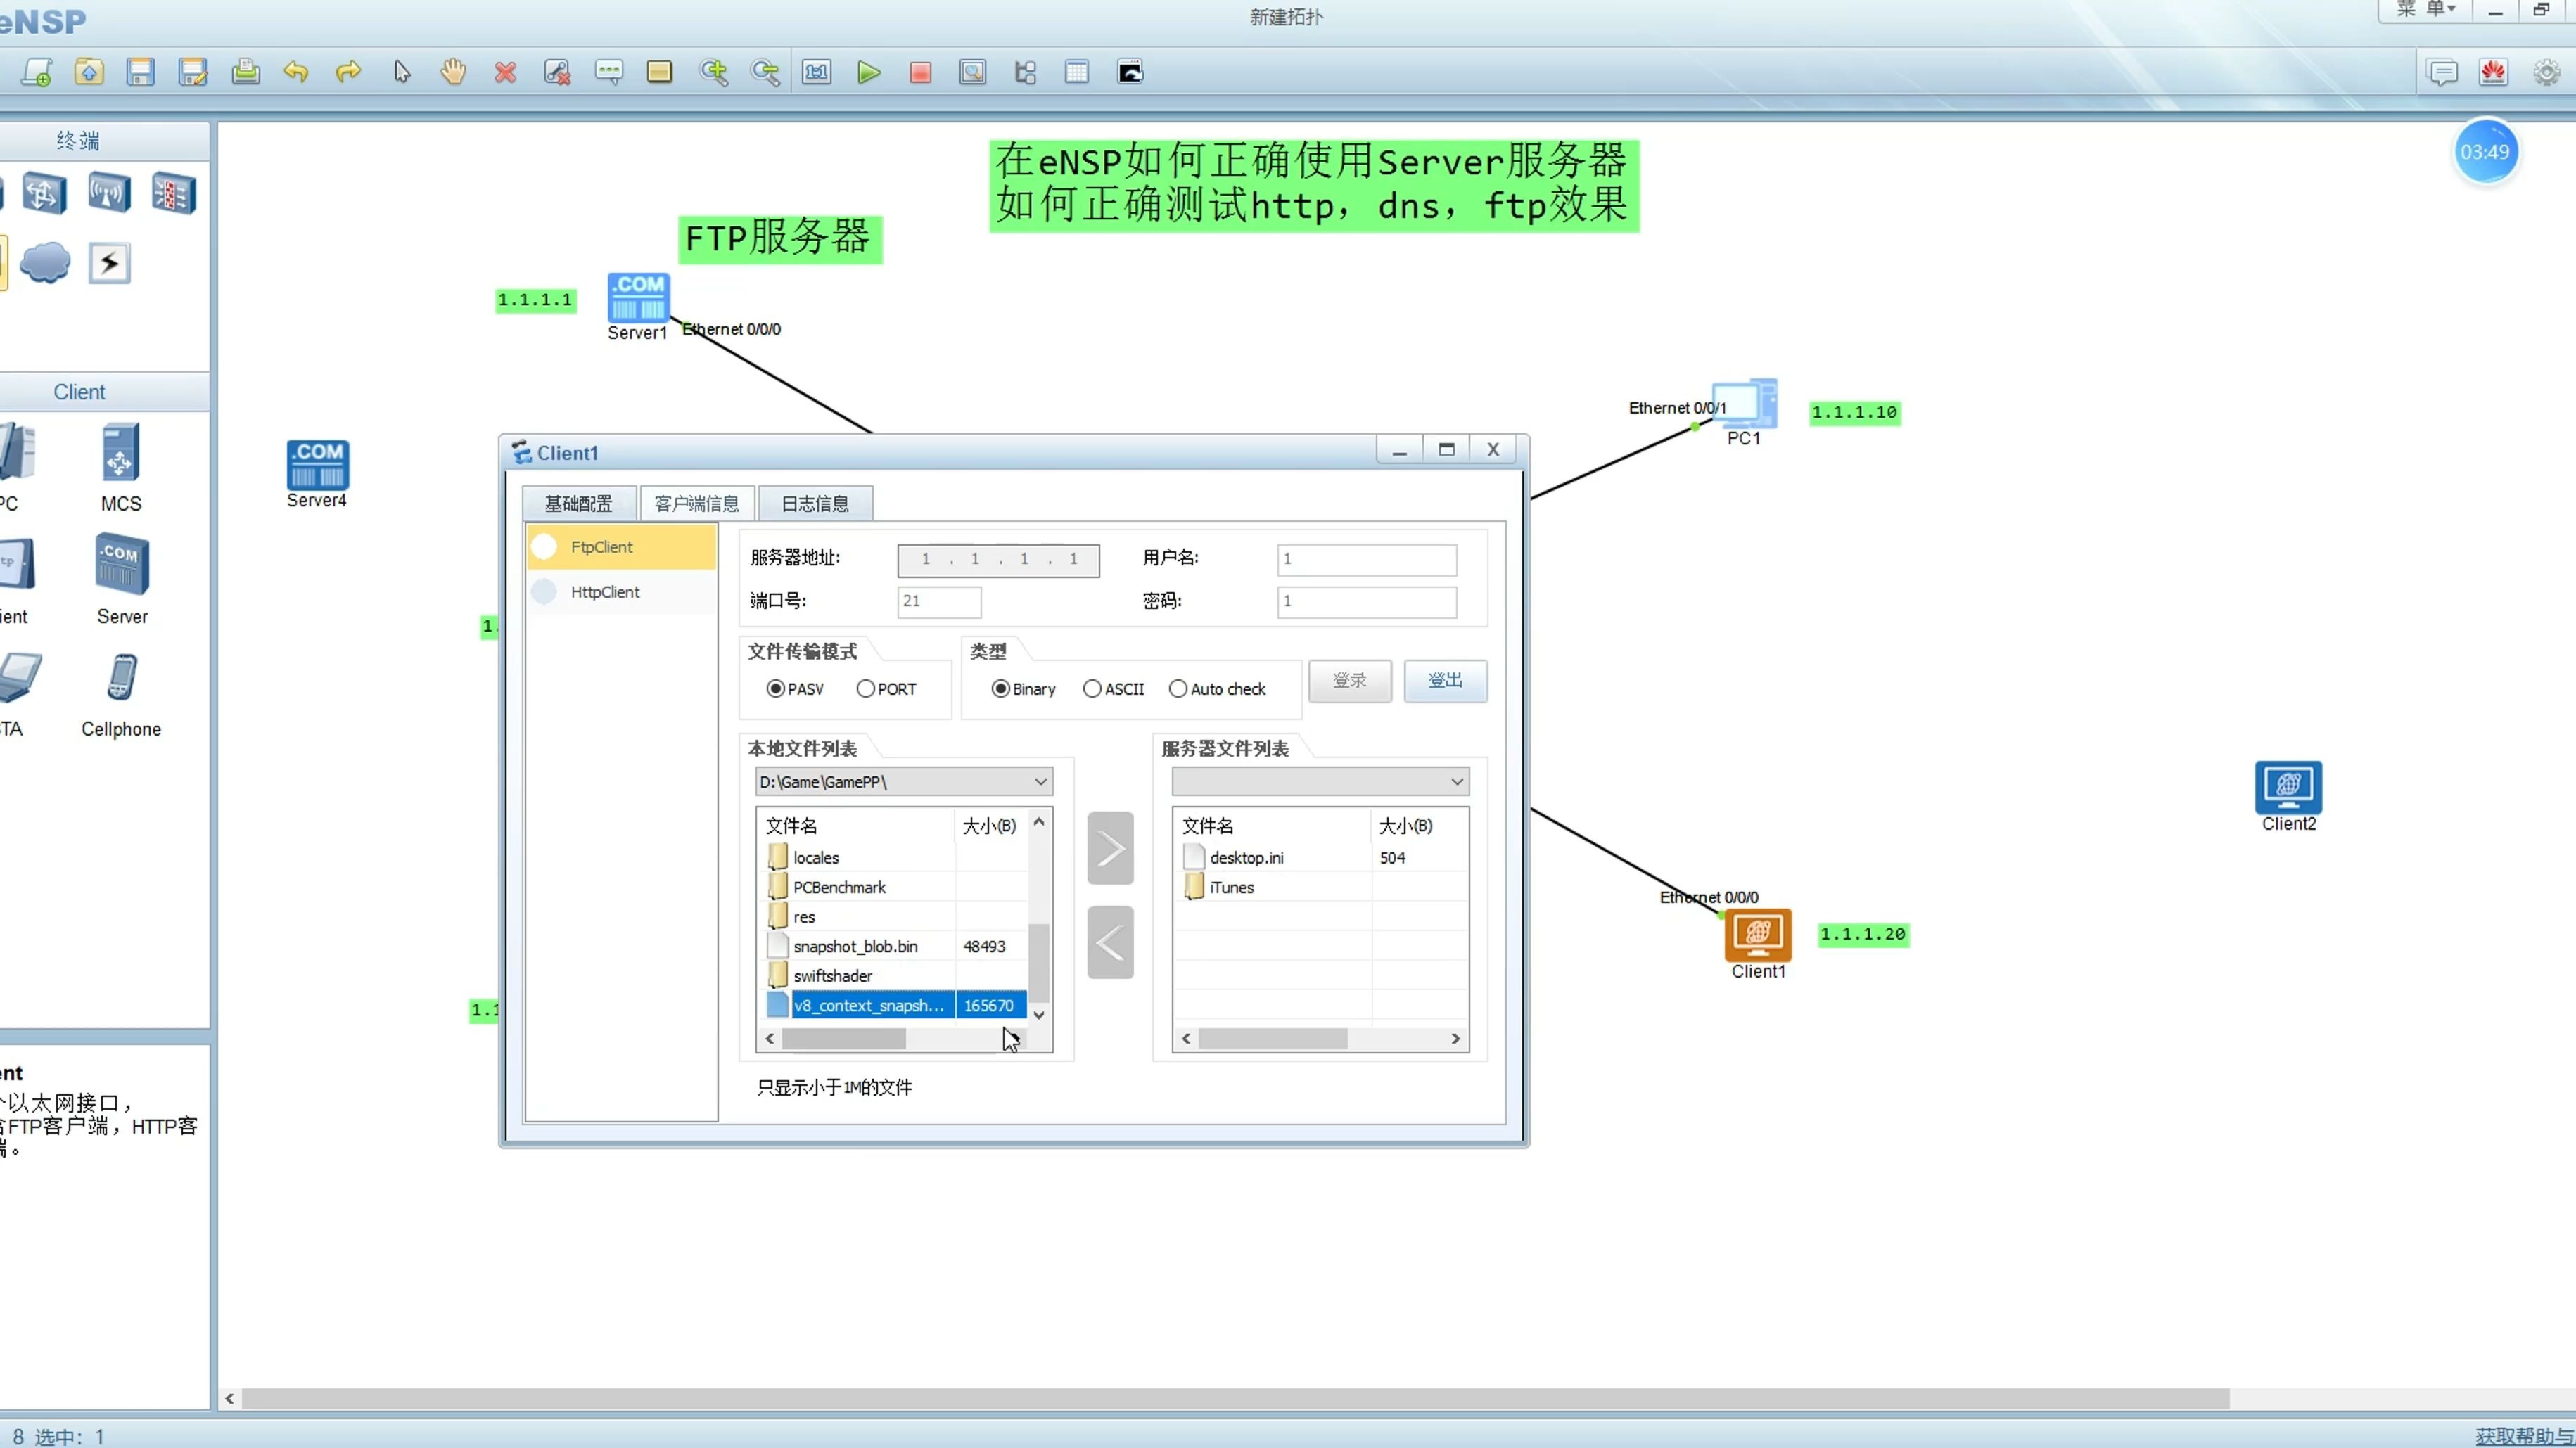
Task: Click the Save As toolbar icon
Action: pos(192,72)
